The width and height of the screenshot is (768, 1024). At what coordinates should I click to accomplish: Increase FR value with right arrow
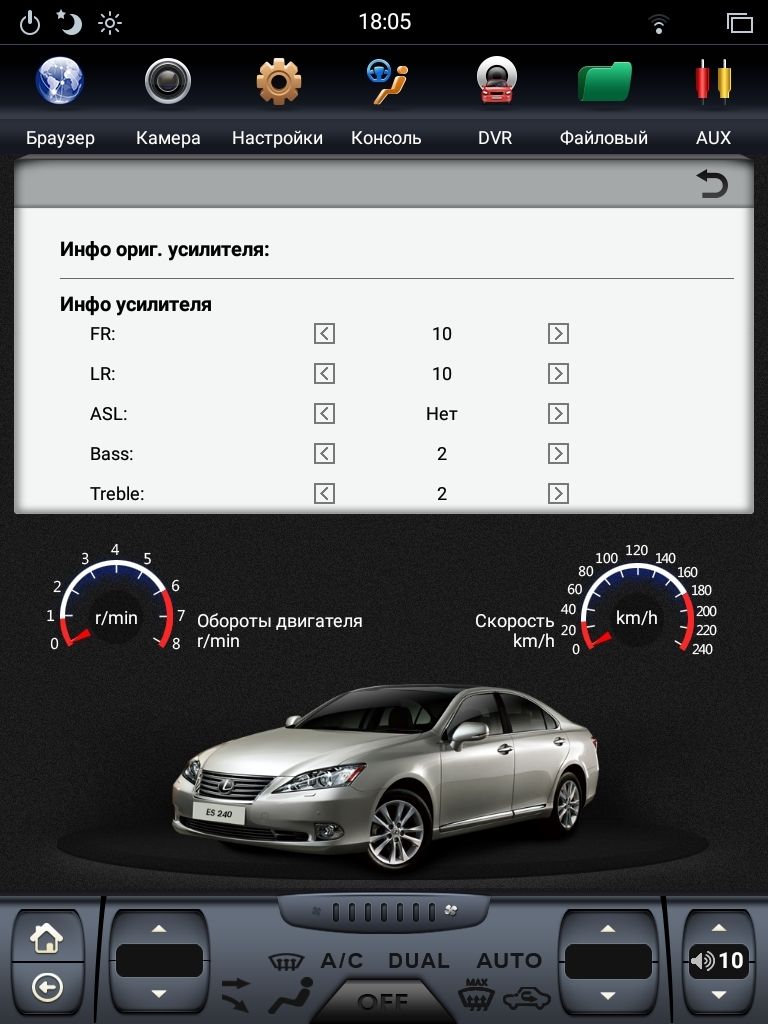click(x=558, y=334)
